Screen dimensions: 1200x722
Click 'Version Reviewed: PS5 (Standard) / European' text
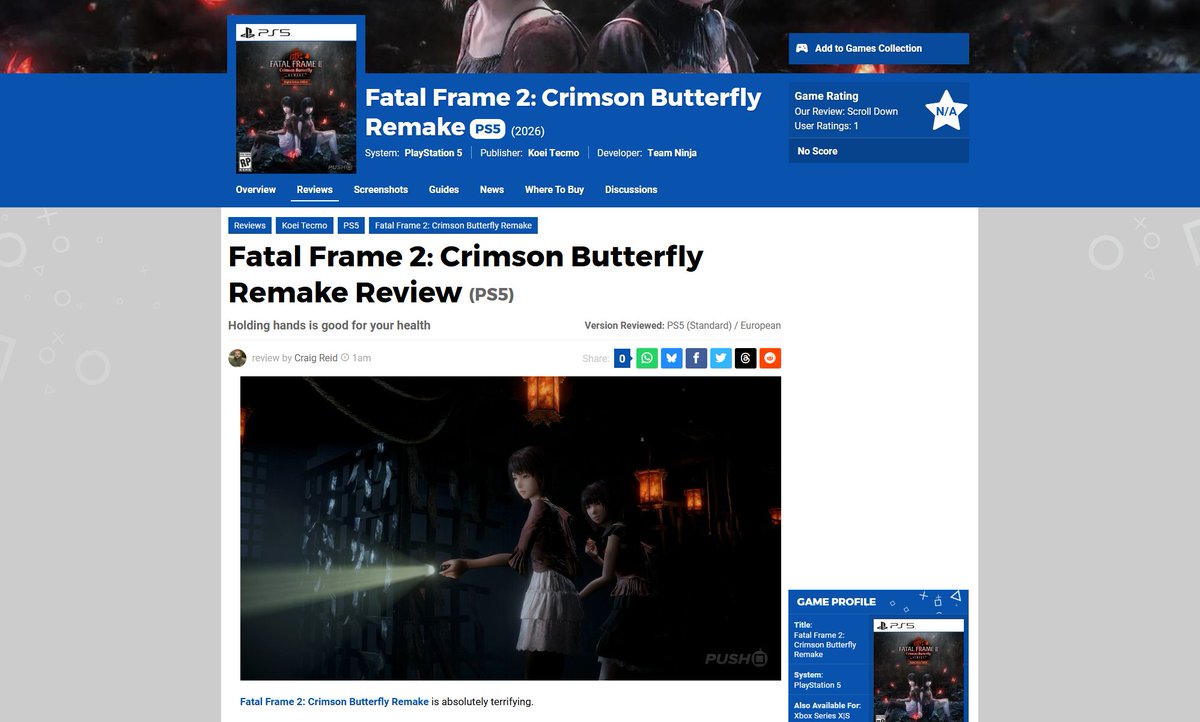[682, 326]
